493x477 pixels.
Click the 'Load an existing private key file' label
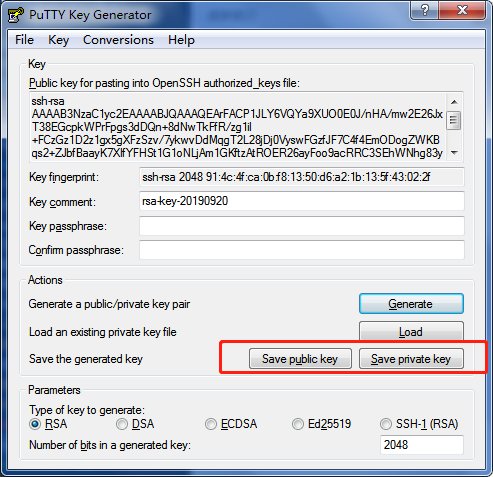point(103,332)
